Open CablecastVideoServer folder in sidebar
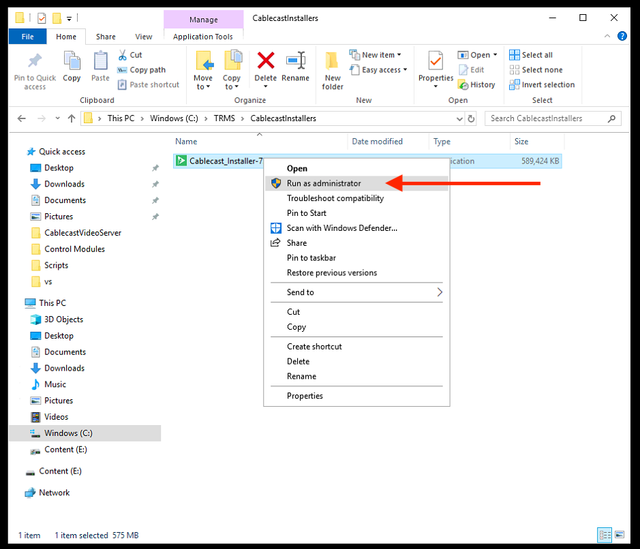 coord(83,233)
